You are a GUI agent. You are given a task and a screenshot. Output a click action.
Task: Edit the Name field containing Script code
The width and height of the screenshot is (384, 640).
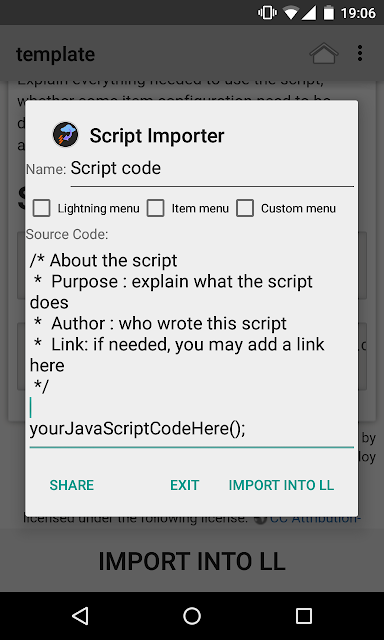tap(212, 170)
